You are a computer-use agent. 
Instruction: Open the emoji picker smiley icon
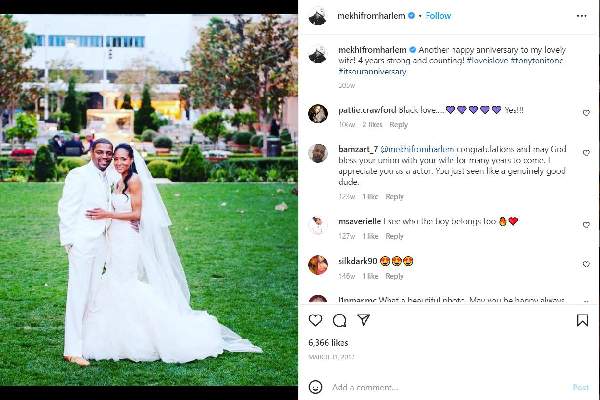point(315,387)
